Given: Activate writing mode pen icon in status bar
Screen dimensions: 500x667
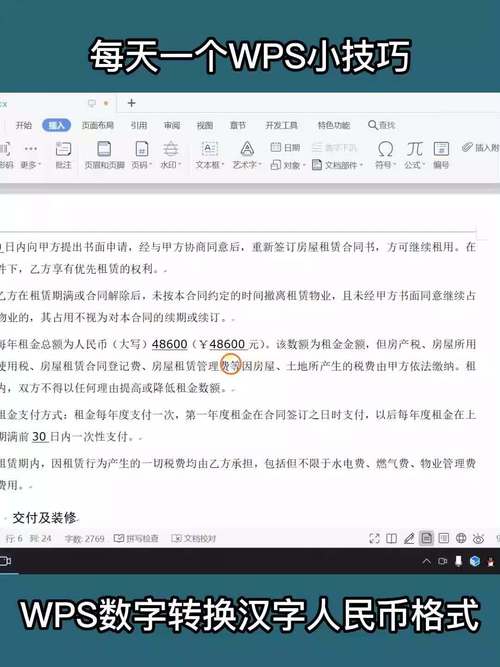Looking at the screenshot, I should (409, 539).
